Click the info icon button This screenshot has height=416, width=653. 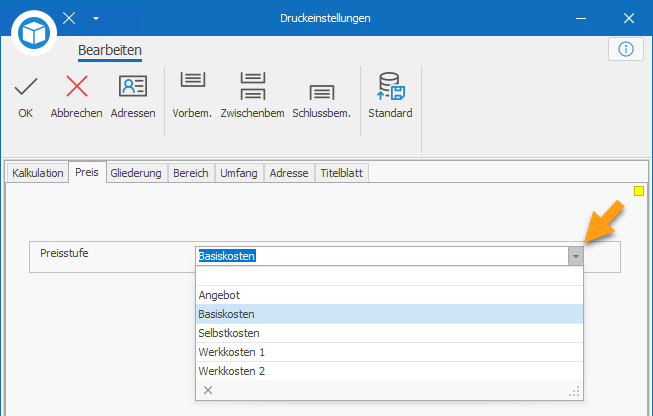(x=626, y=49)
